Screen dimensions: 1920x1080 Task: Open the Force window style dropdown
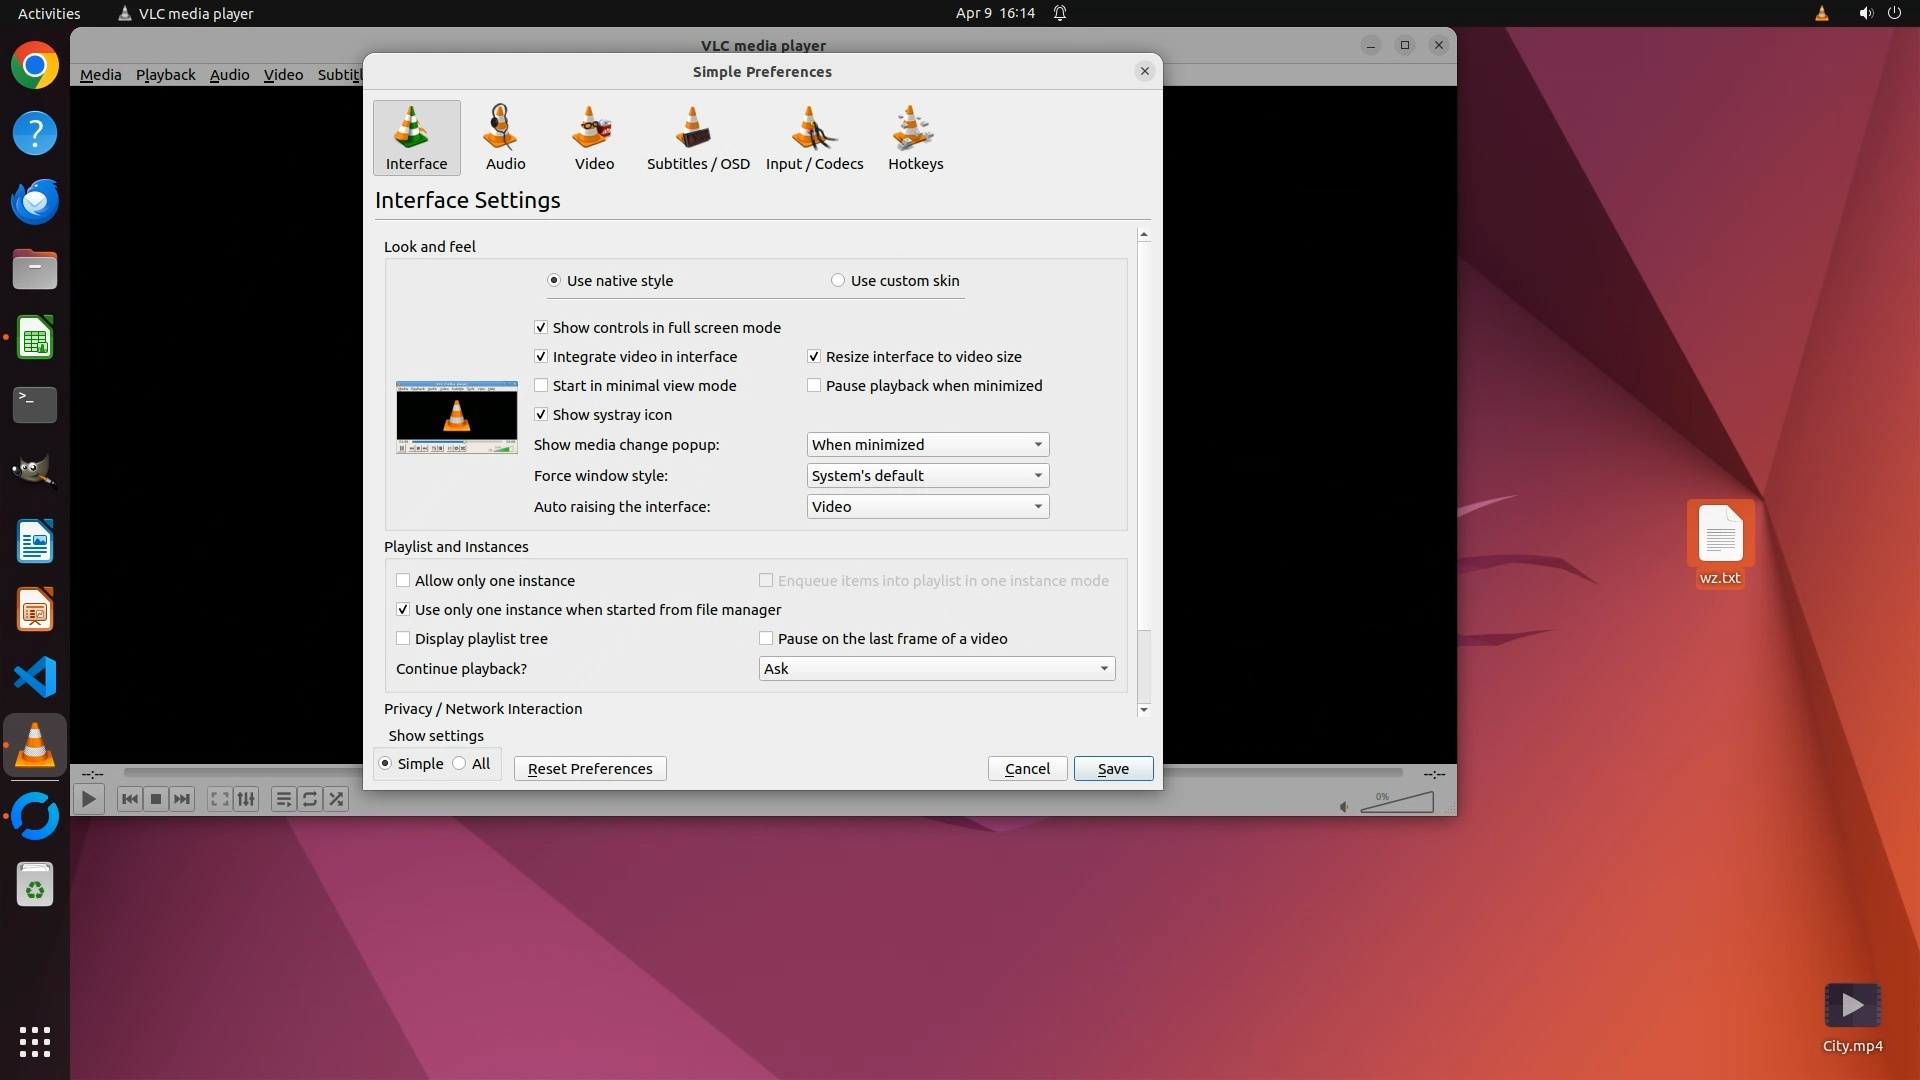[x=927, y=476]
